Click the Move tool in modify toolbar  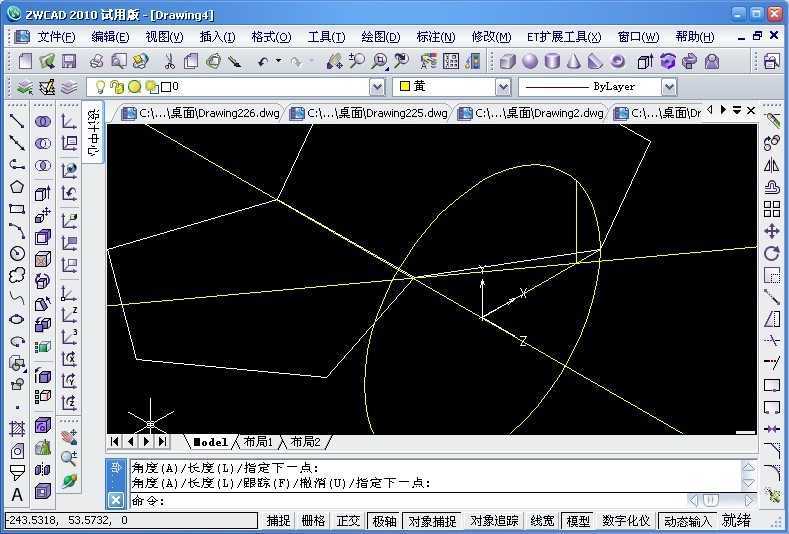(x=771, y=231)
